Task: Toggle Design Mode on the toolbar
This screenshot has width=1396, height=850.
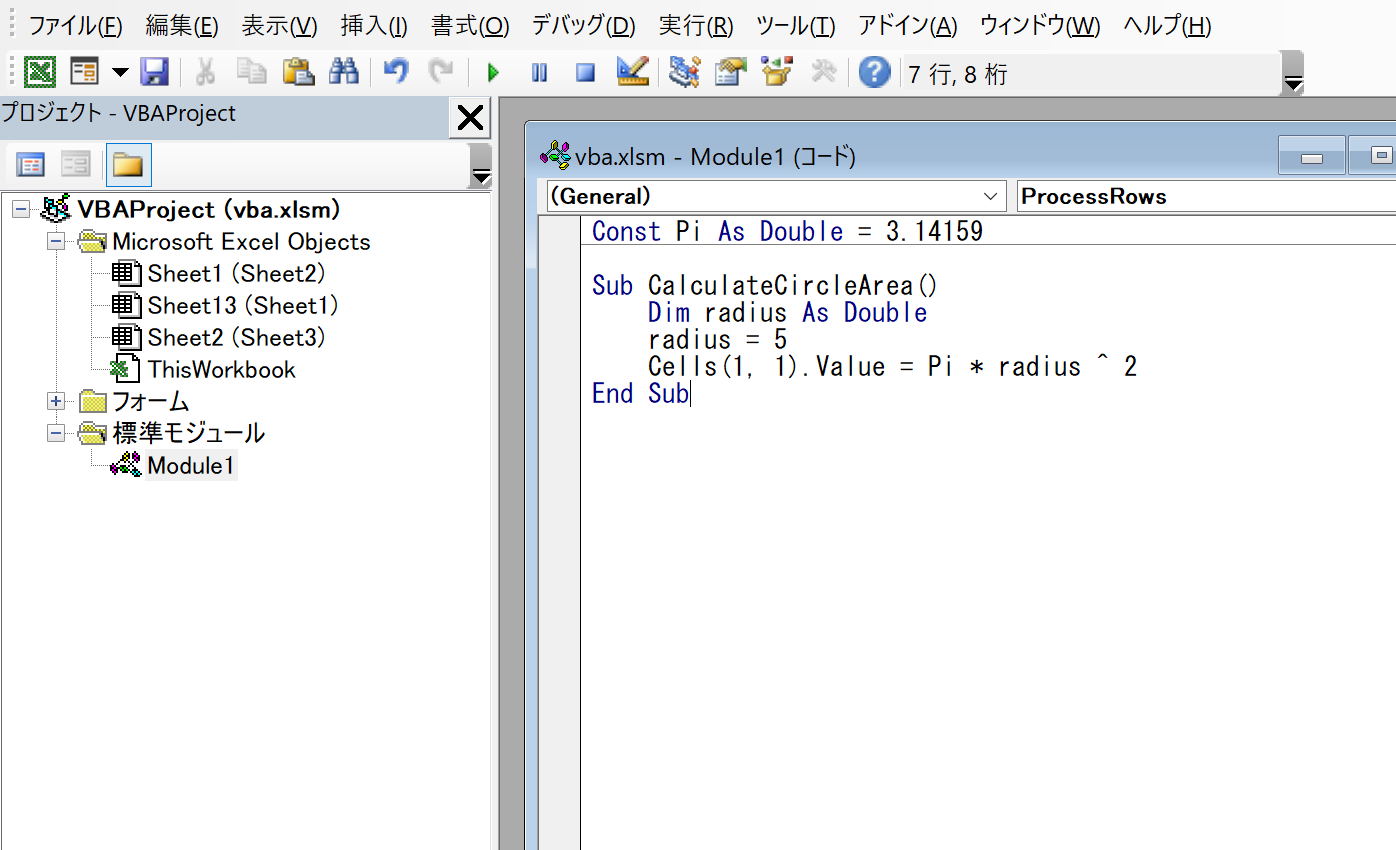Action: tap(632, 71)
